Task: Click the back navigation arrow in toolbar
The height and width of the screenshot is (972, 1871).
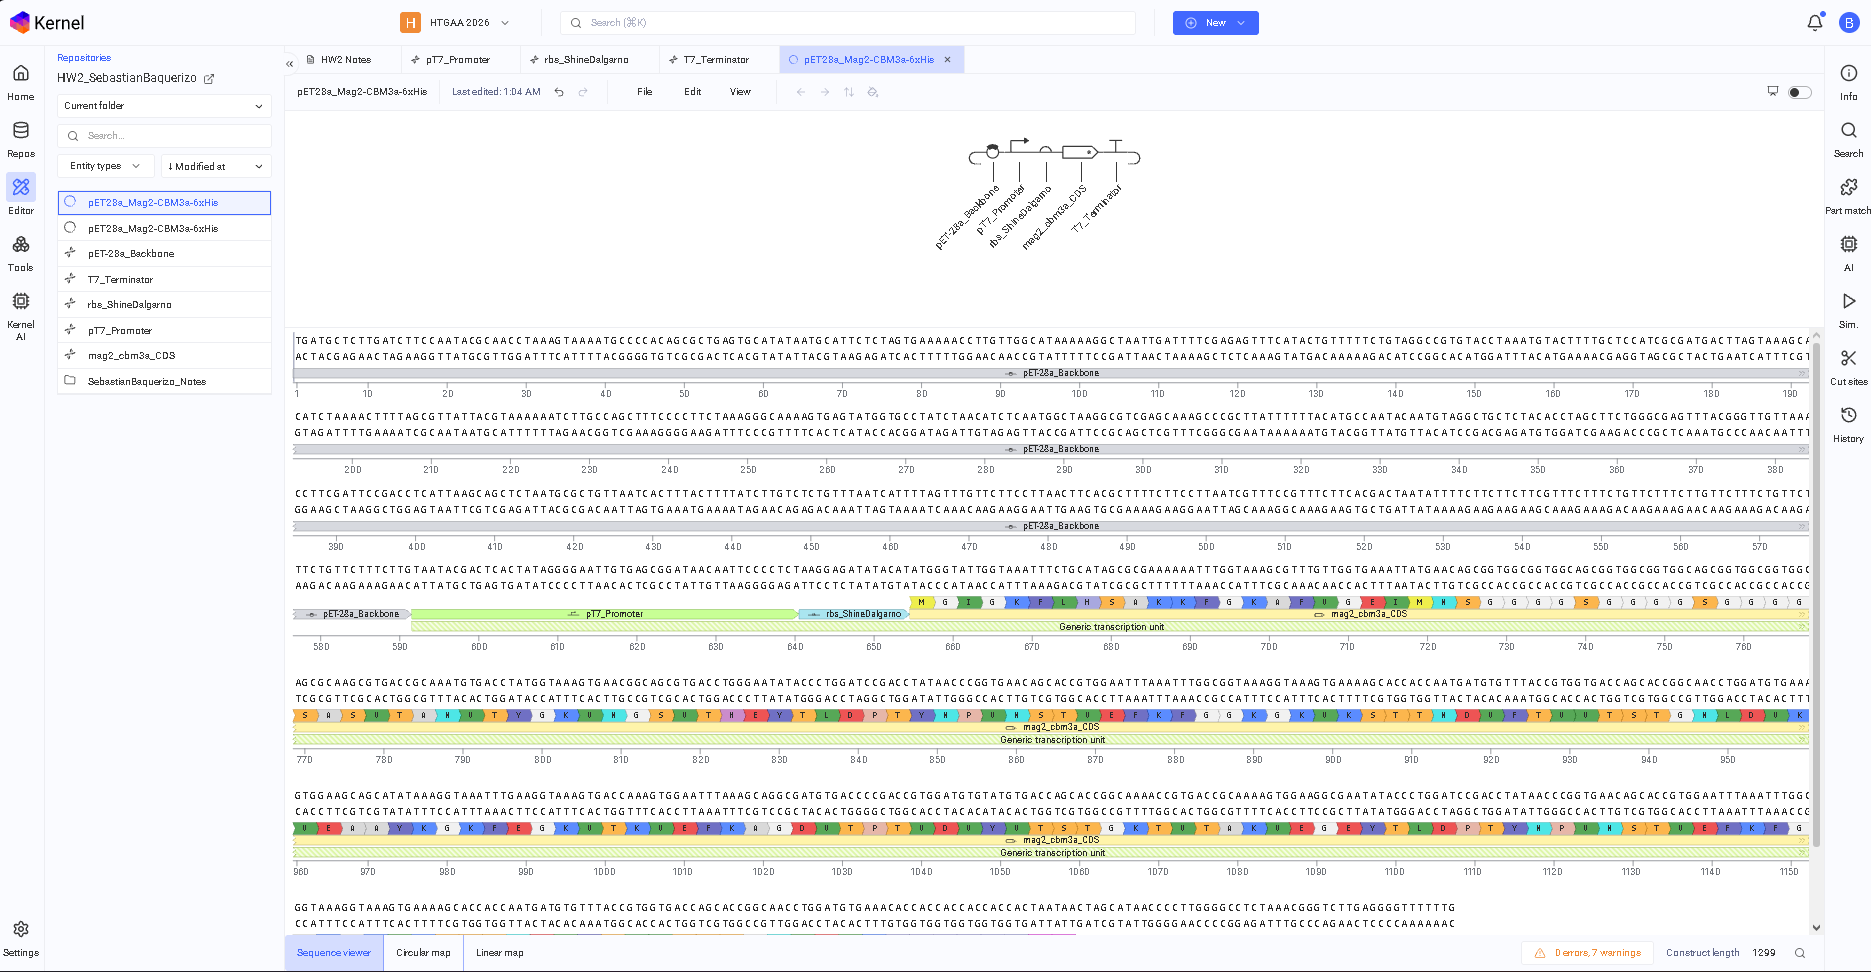Action: (x=800, y=92)
